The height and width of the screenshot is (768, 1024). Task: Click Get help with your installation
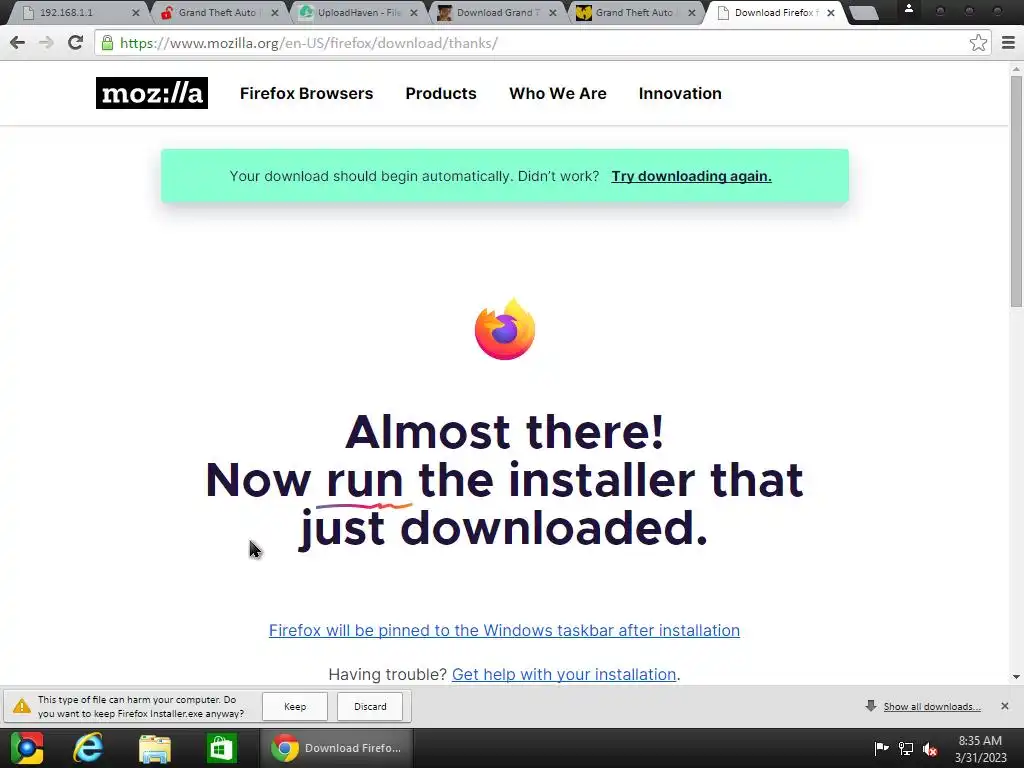[564, 674]
